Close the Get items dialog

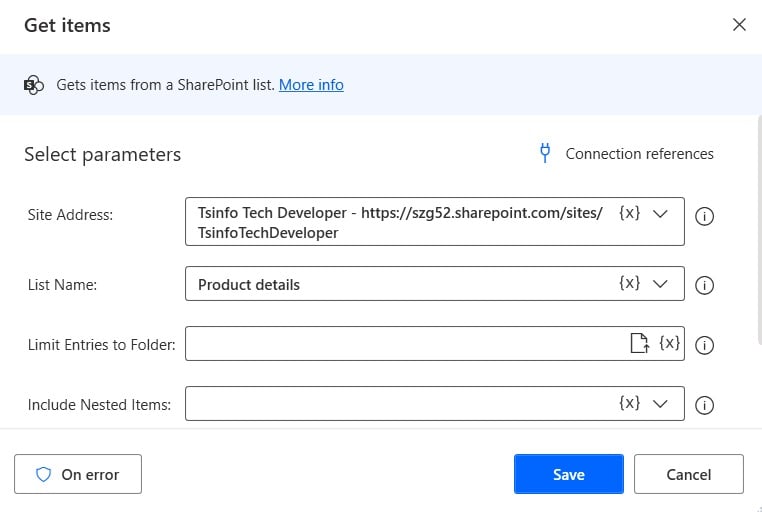coord(739,25)
